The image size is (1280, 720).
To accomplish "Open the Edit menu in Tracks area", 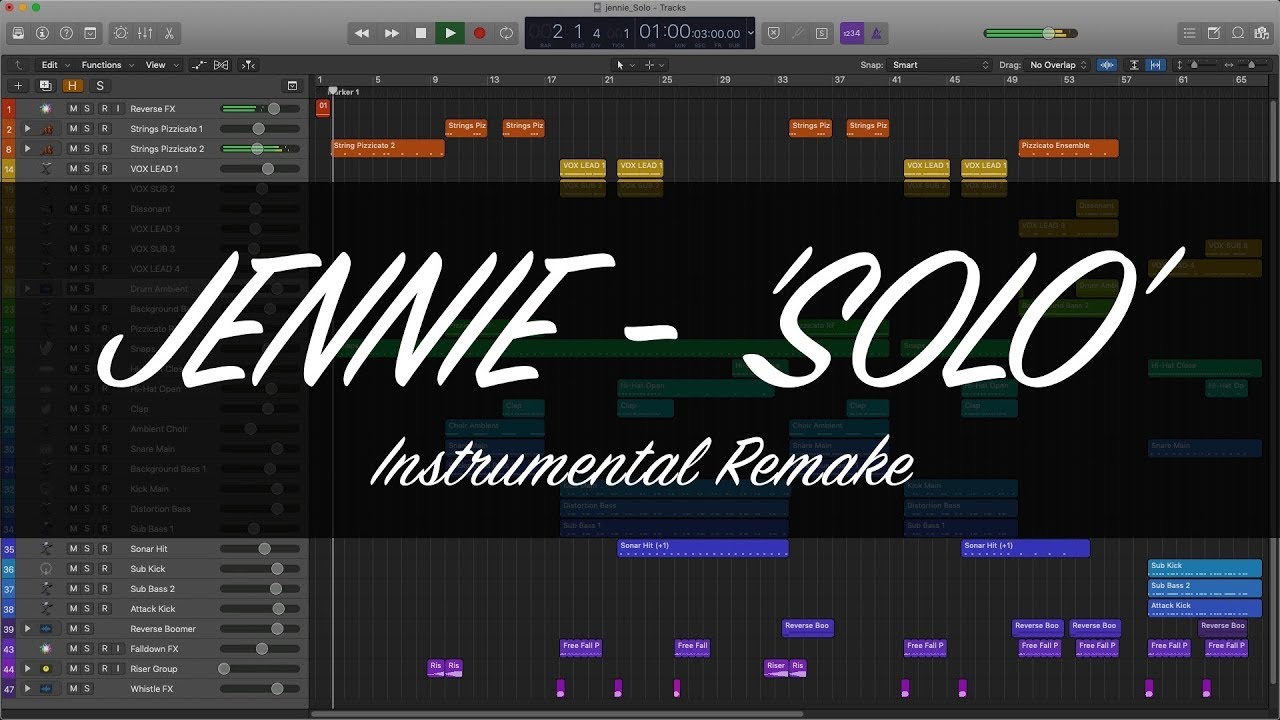I will [54, 65].
